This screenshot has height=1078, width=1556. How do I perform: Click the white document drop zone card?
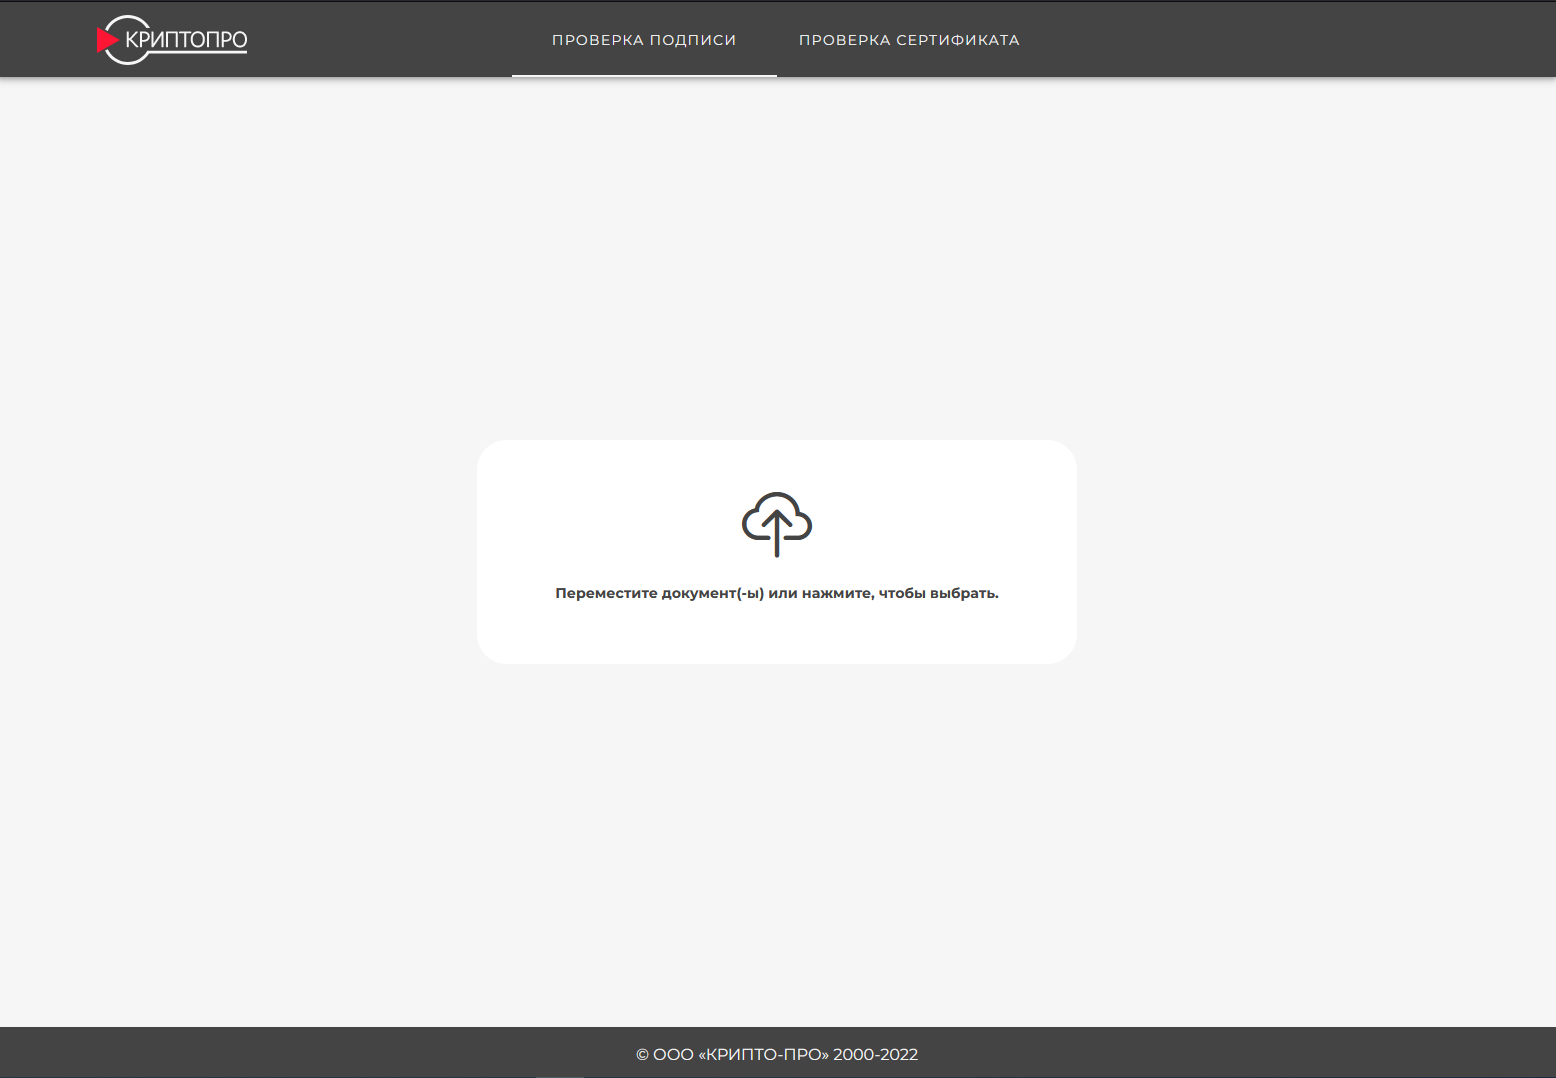(x=777, y=552)
